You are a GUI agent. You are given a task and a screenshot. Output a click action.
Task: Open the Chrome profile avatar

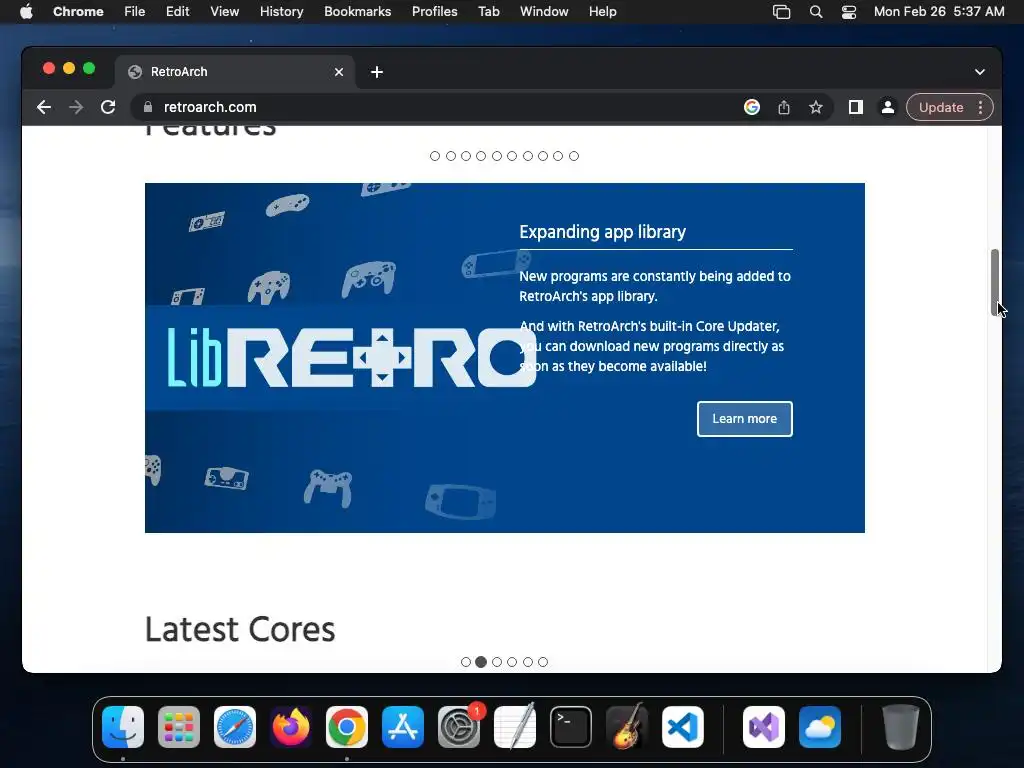click(888, 107)
